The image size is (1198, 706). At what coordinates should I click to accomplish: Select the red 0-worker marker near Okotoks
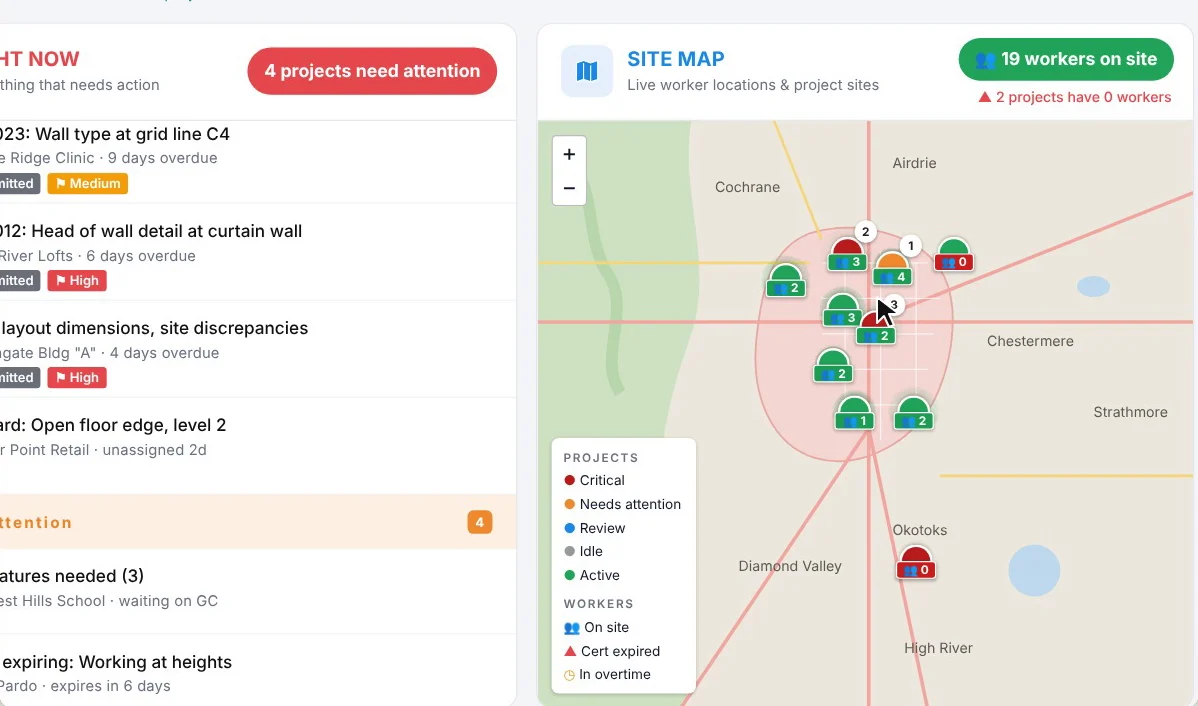pyautogui.click(x=915, y=562)
